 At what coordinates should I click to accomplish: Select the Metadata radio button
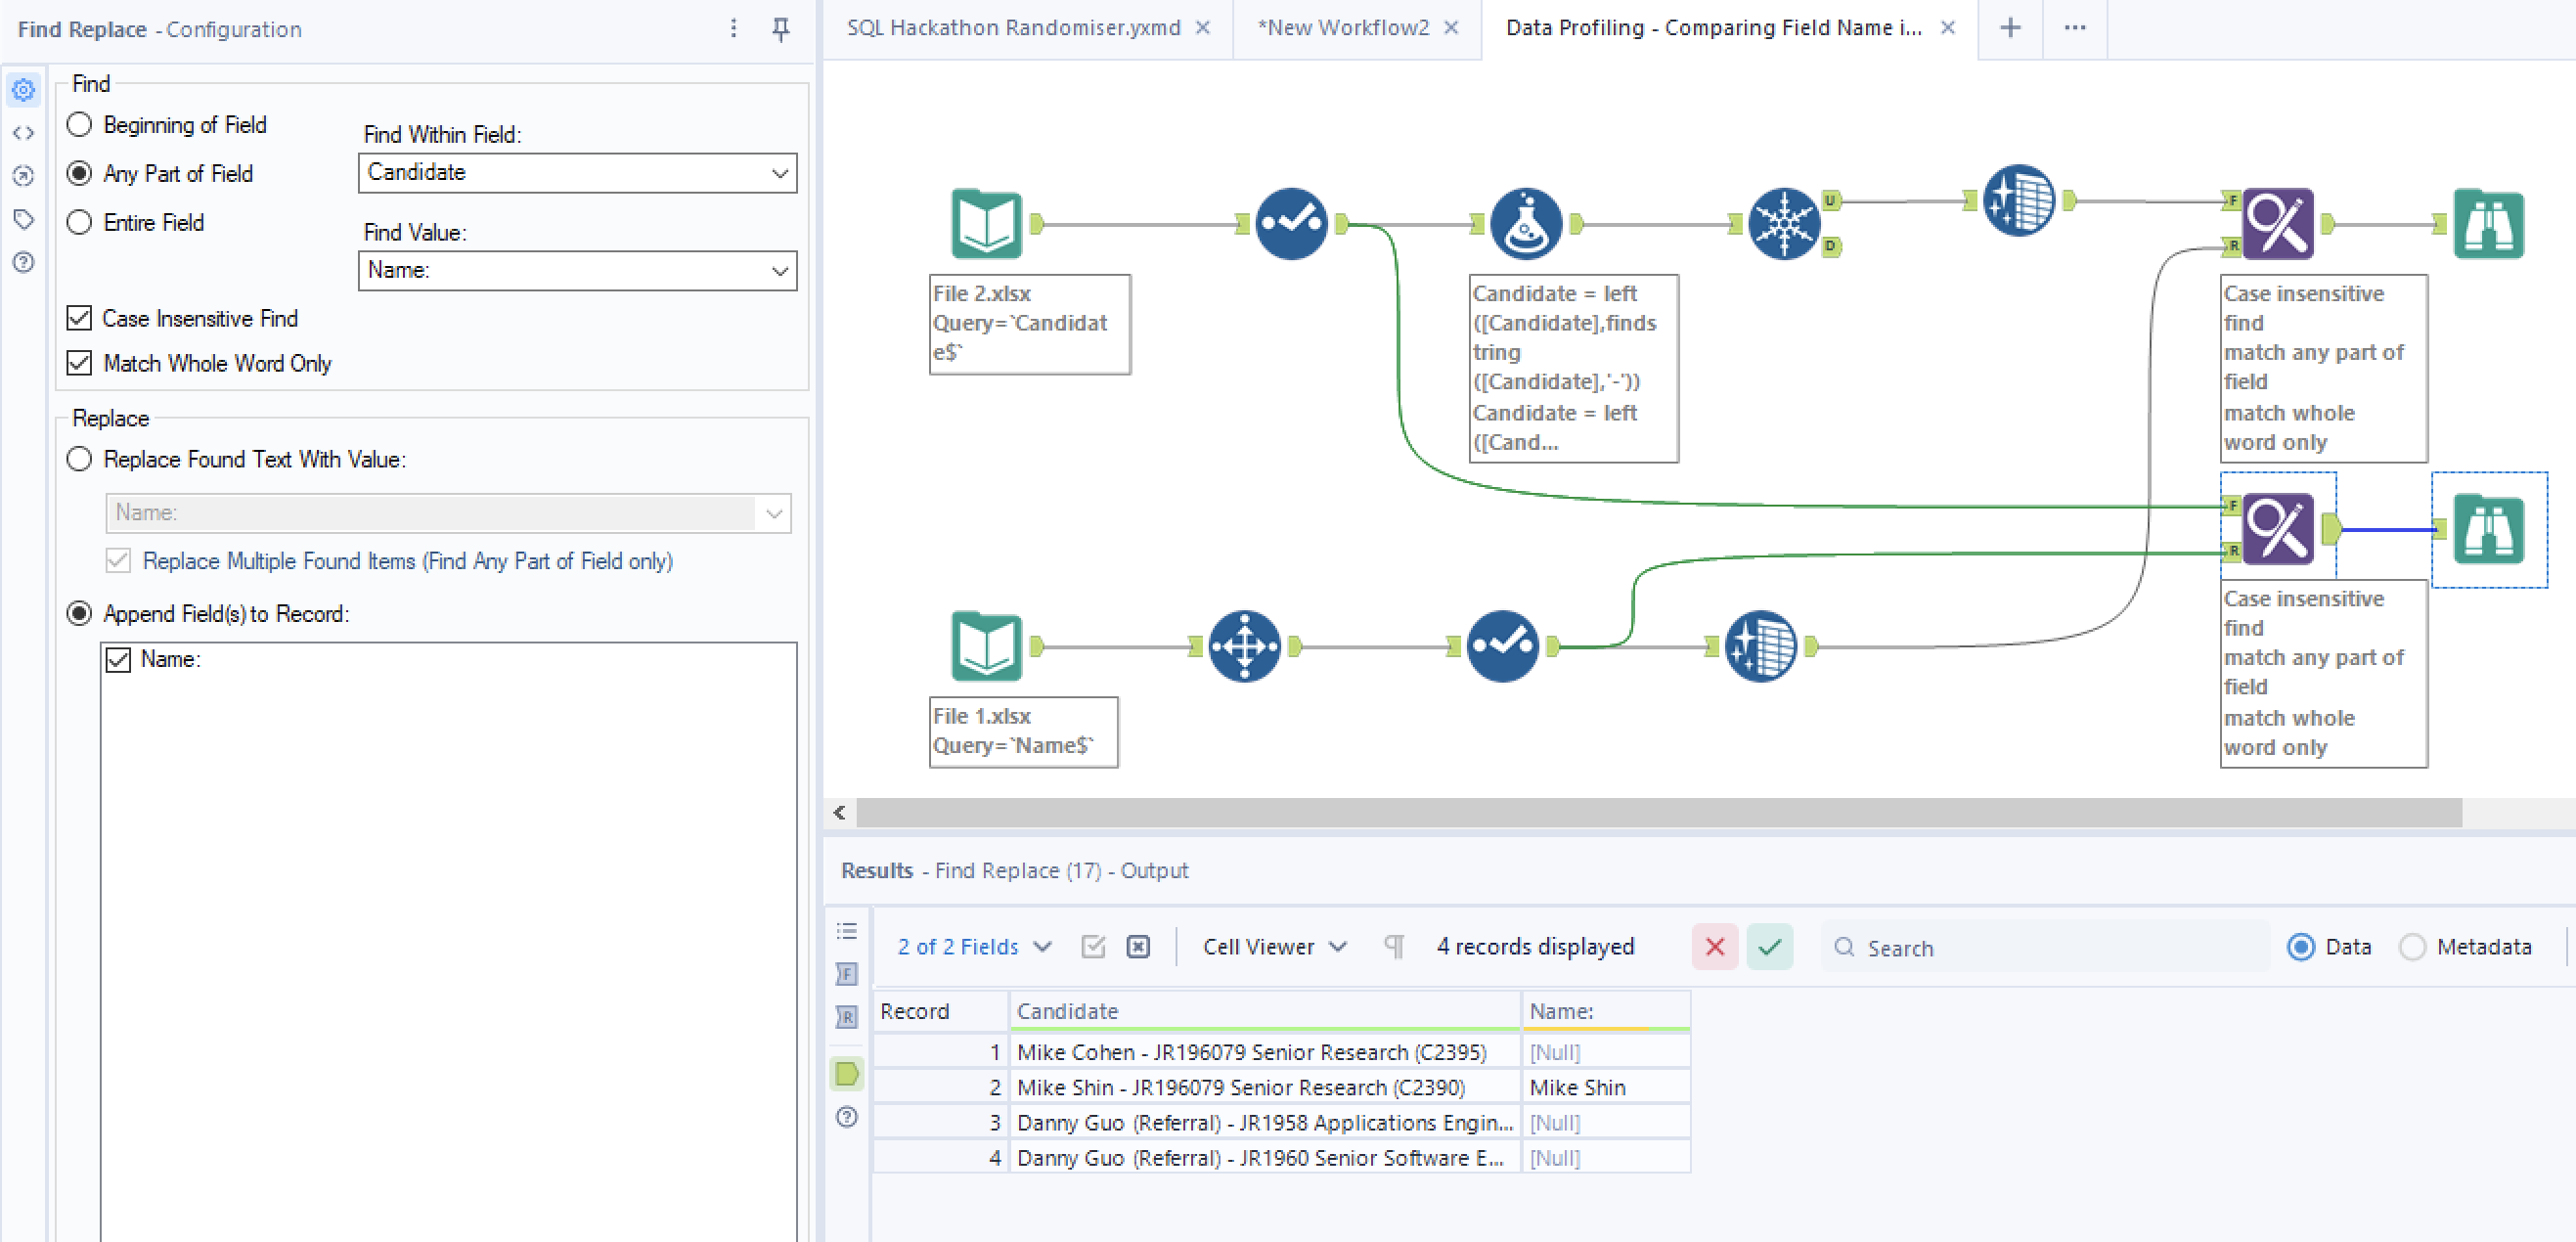point(2412,946)
